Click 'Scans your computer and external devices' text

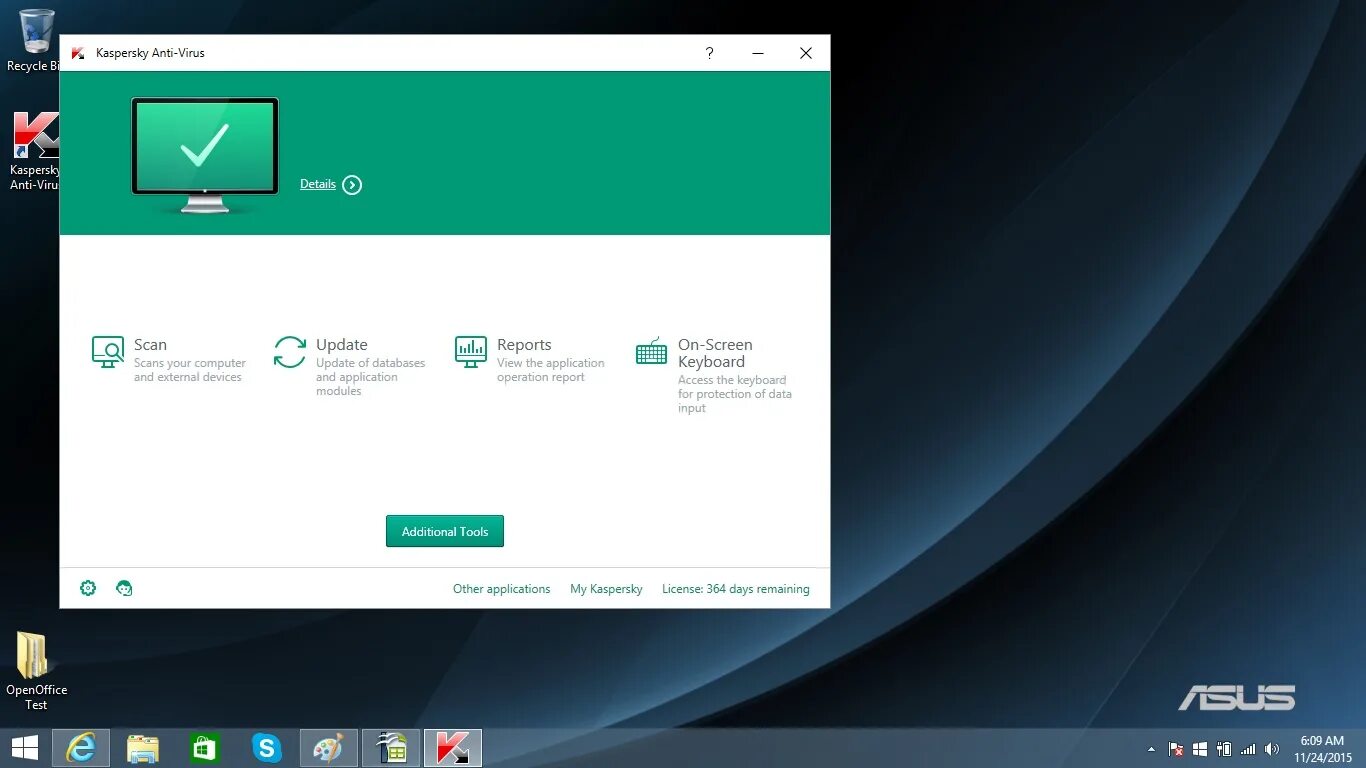[x=190, y=370]
